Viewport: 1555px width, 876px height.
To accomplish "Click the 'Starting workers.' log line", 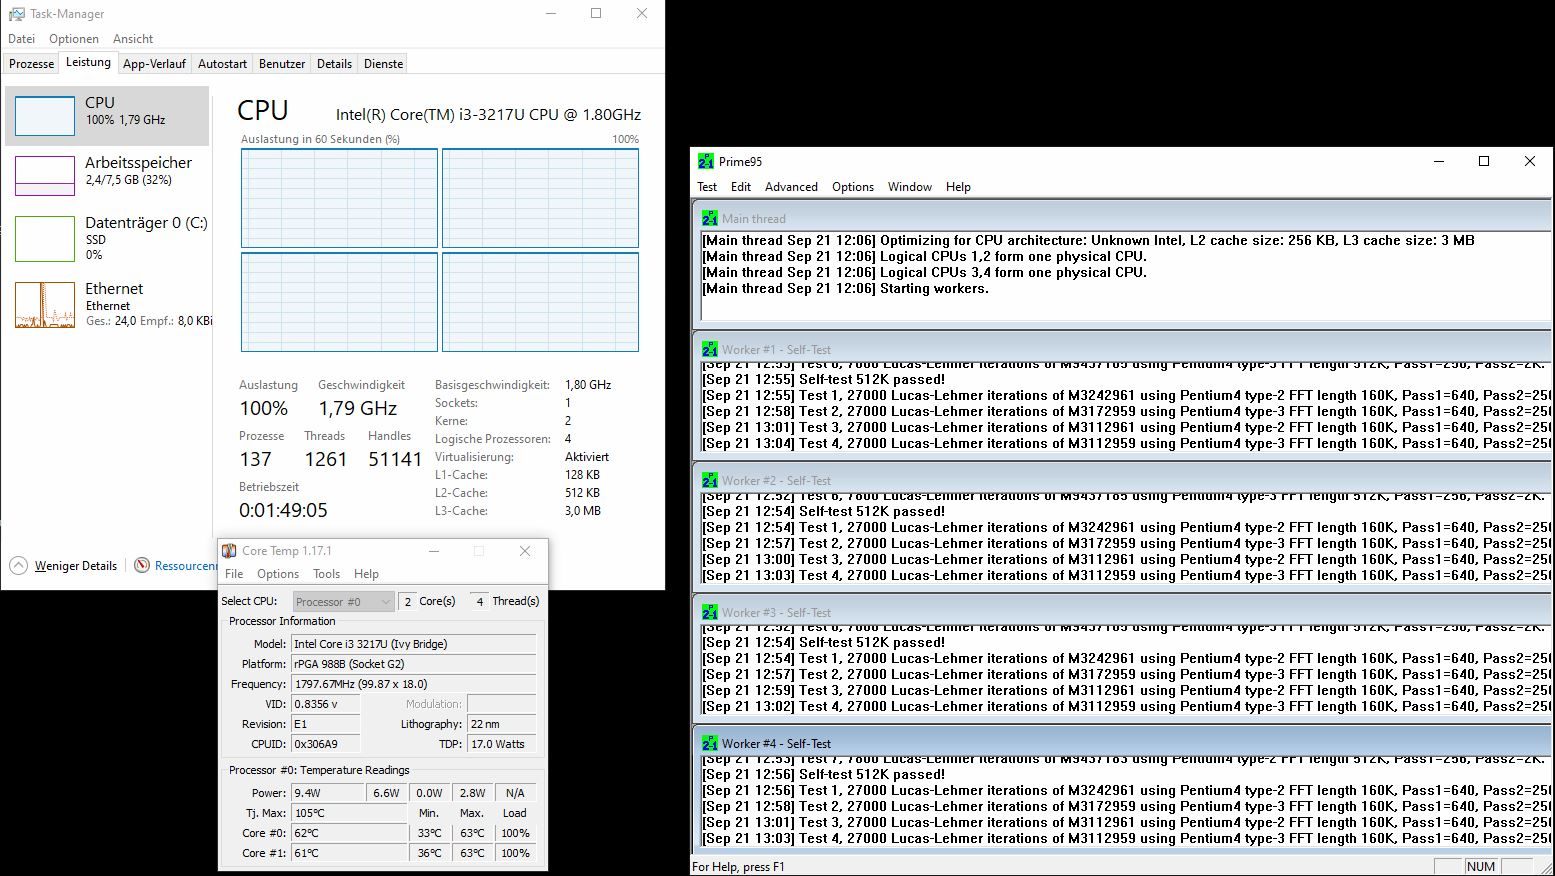I will pyautogui.click(x=845, y=288).
